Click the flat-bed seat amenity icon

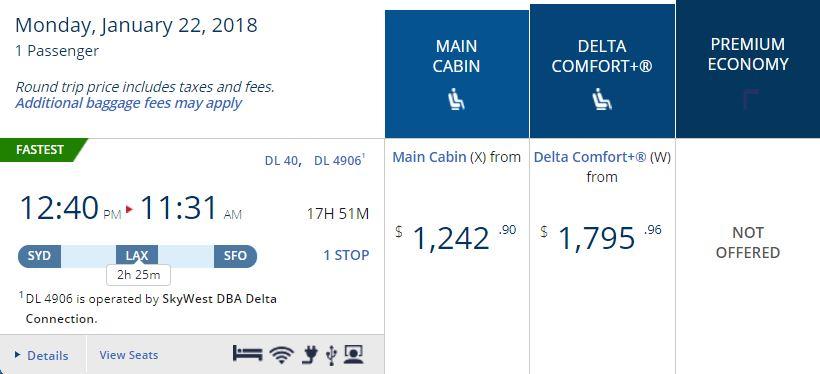[x=247, y=354]
